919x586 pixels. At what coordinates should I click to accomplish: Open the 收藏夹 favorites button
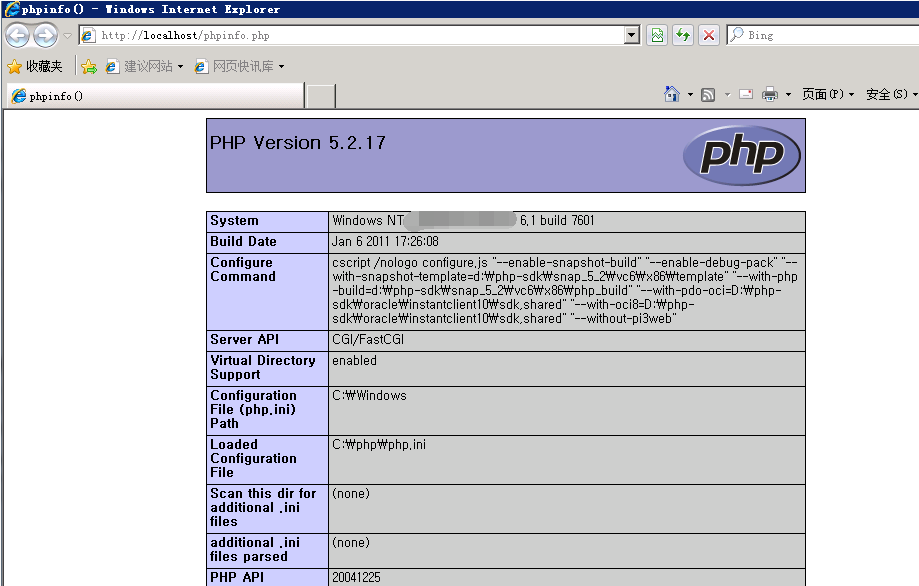[x=35, y=67]
